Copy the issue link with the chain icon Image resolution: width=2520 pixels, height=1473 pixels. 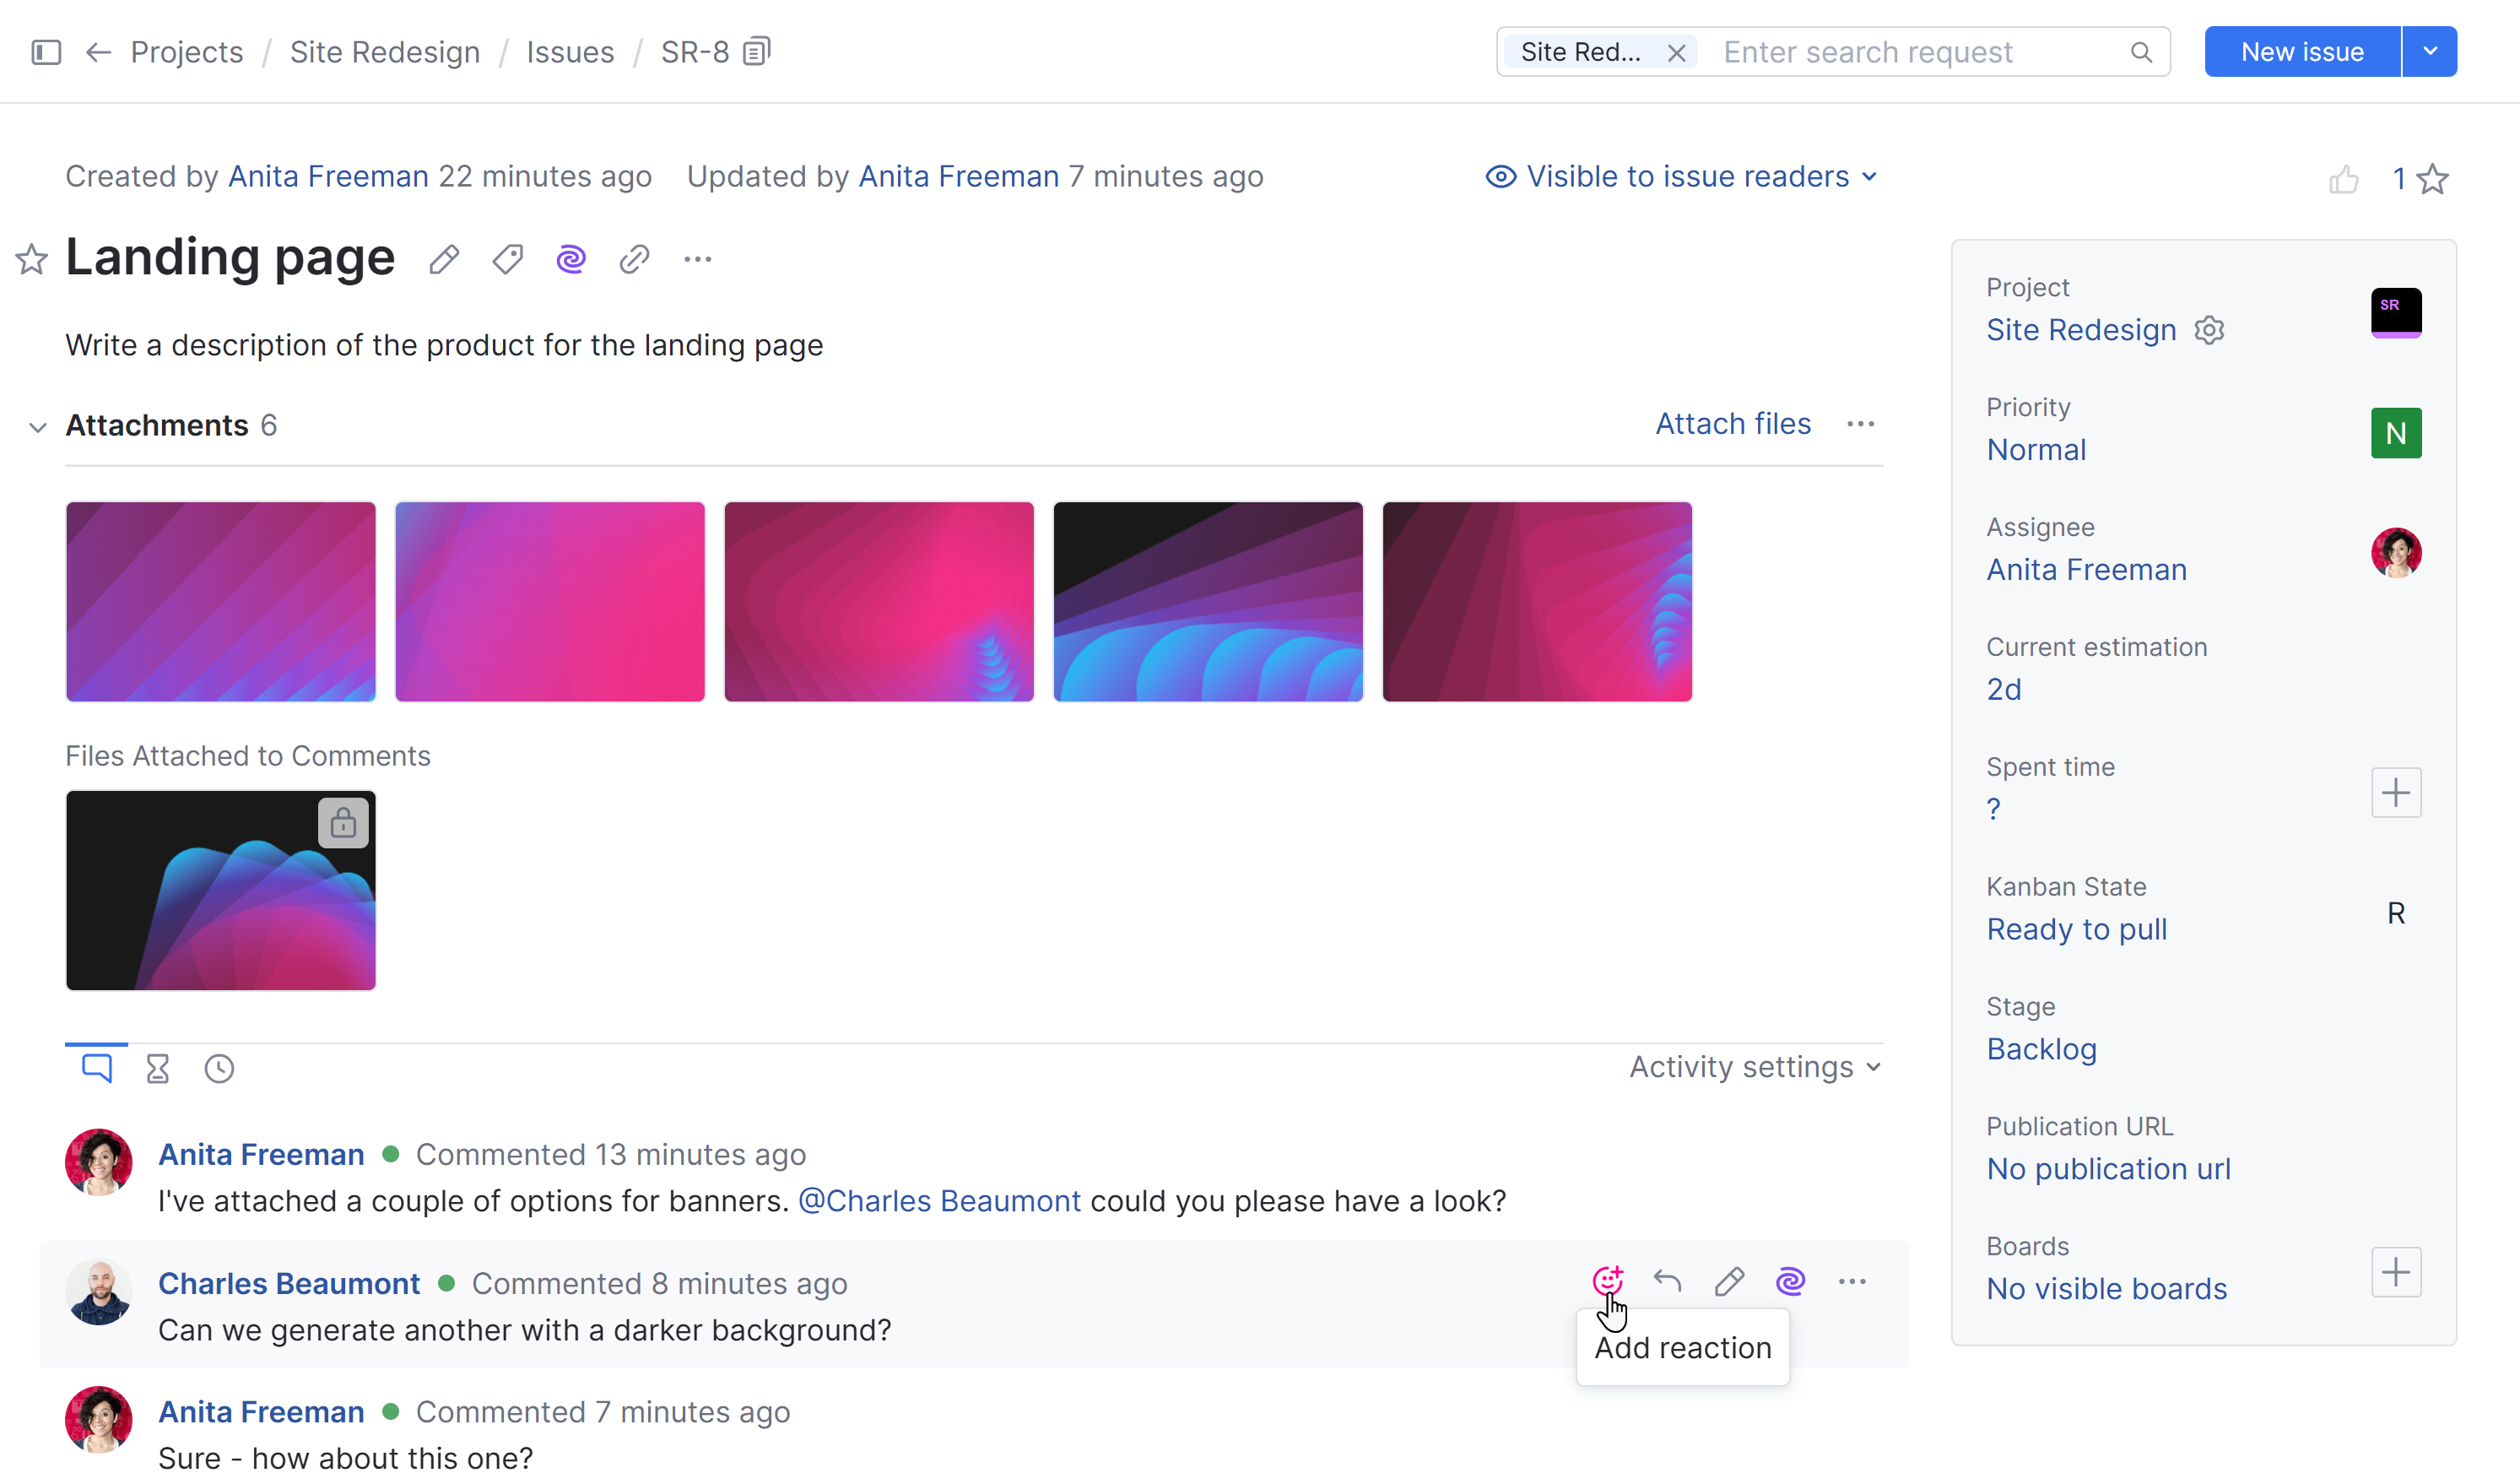[x=633, y=258]
